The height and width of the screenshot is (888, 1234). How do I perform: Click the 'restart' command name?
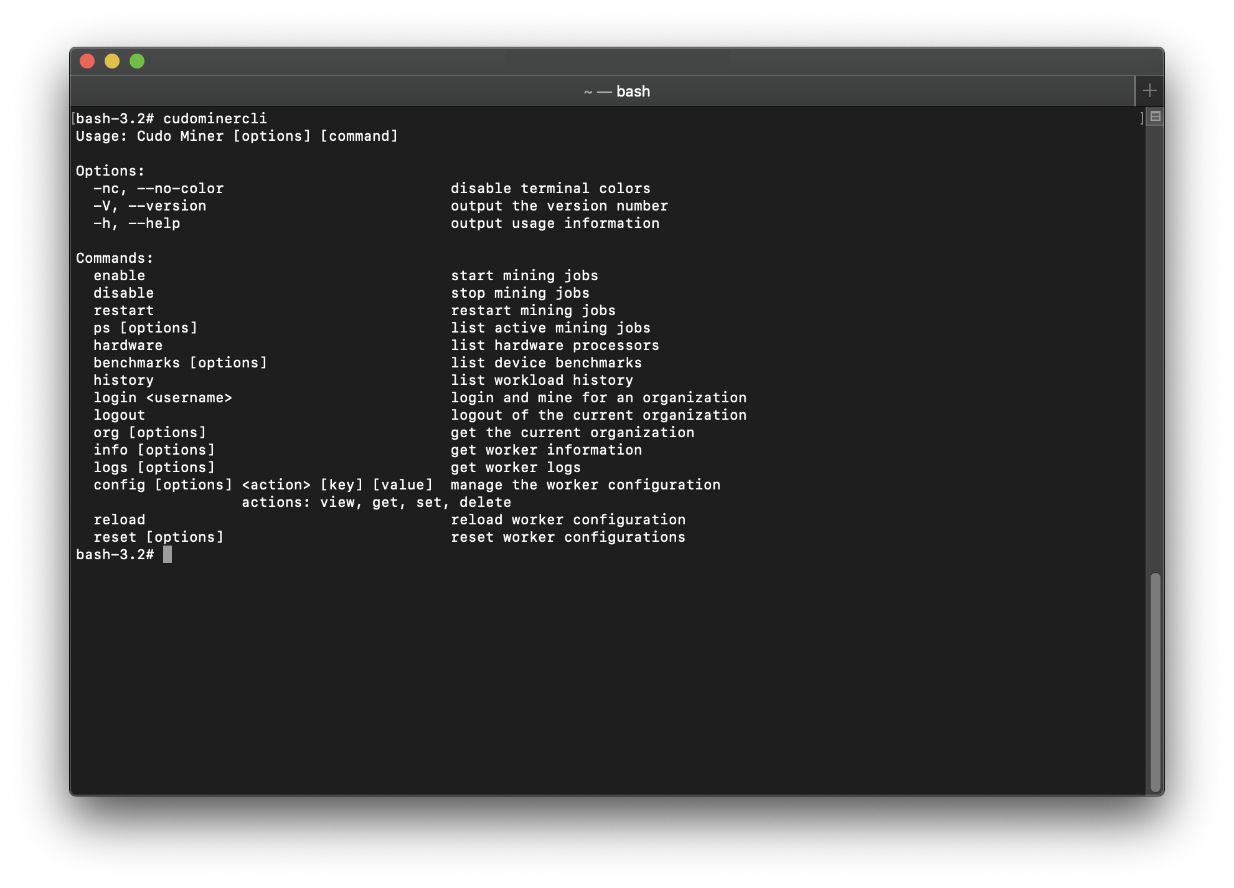124,310
